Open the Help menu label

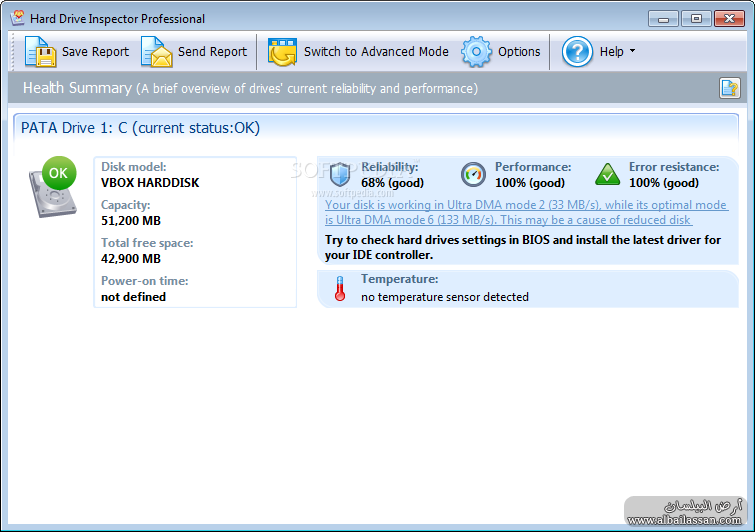[x=612, y=52]
